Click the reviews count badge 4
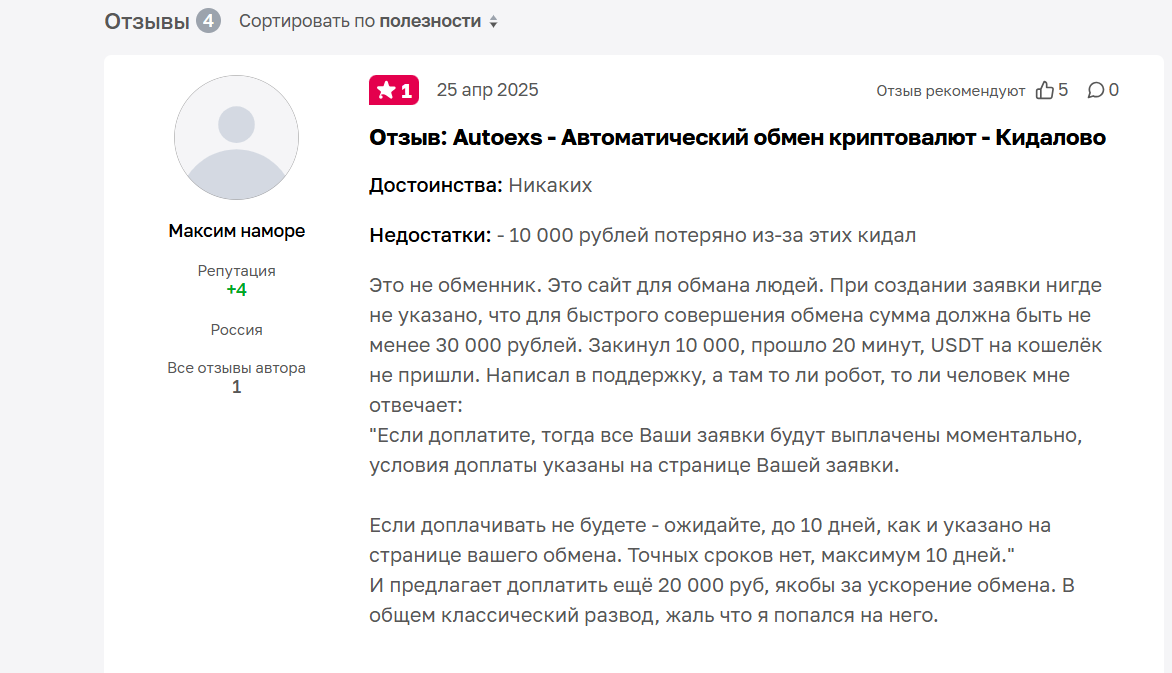1172x673 pixels. pyautogui.click(x=209, y=21)
